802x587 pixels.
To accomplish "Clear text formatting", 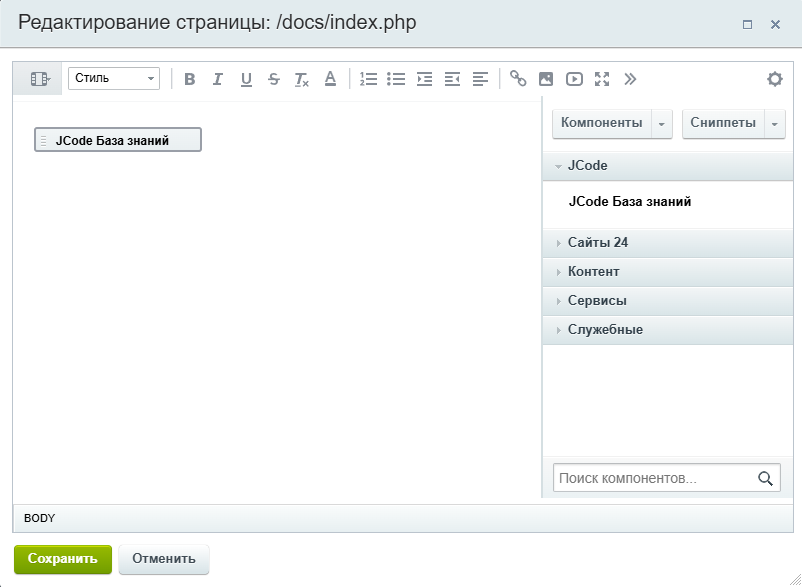I will (x=302, y=79).
